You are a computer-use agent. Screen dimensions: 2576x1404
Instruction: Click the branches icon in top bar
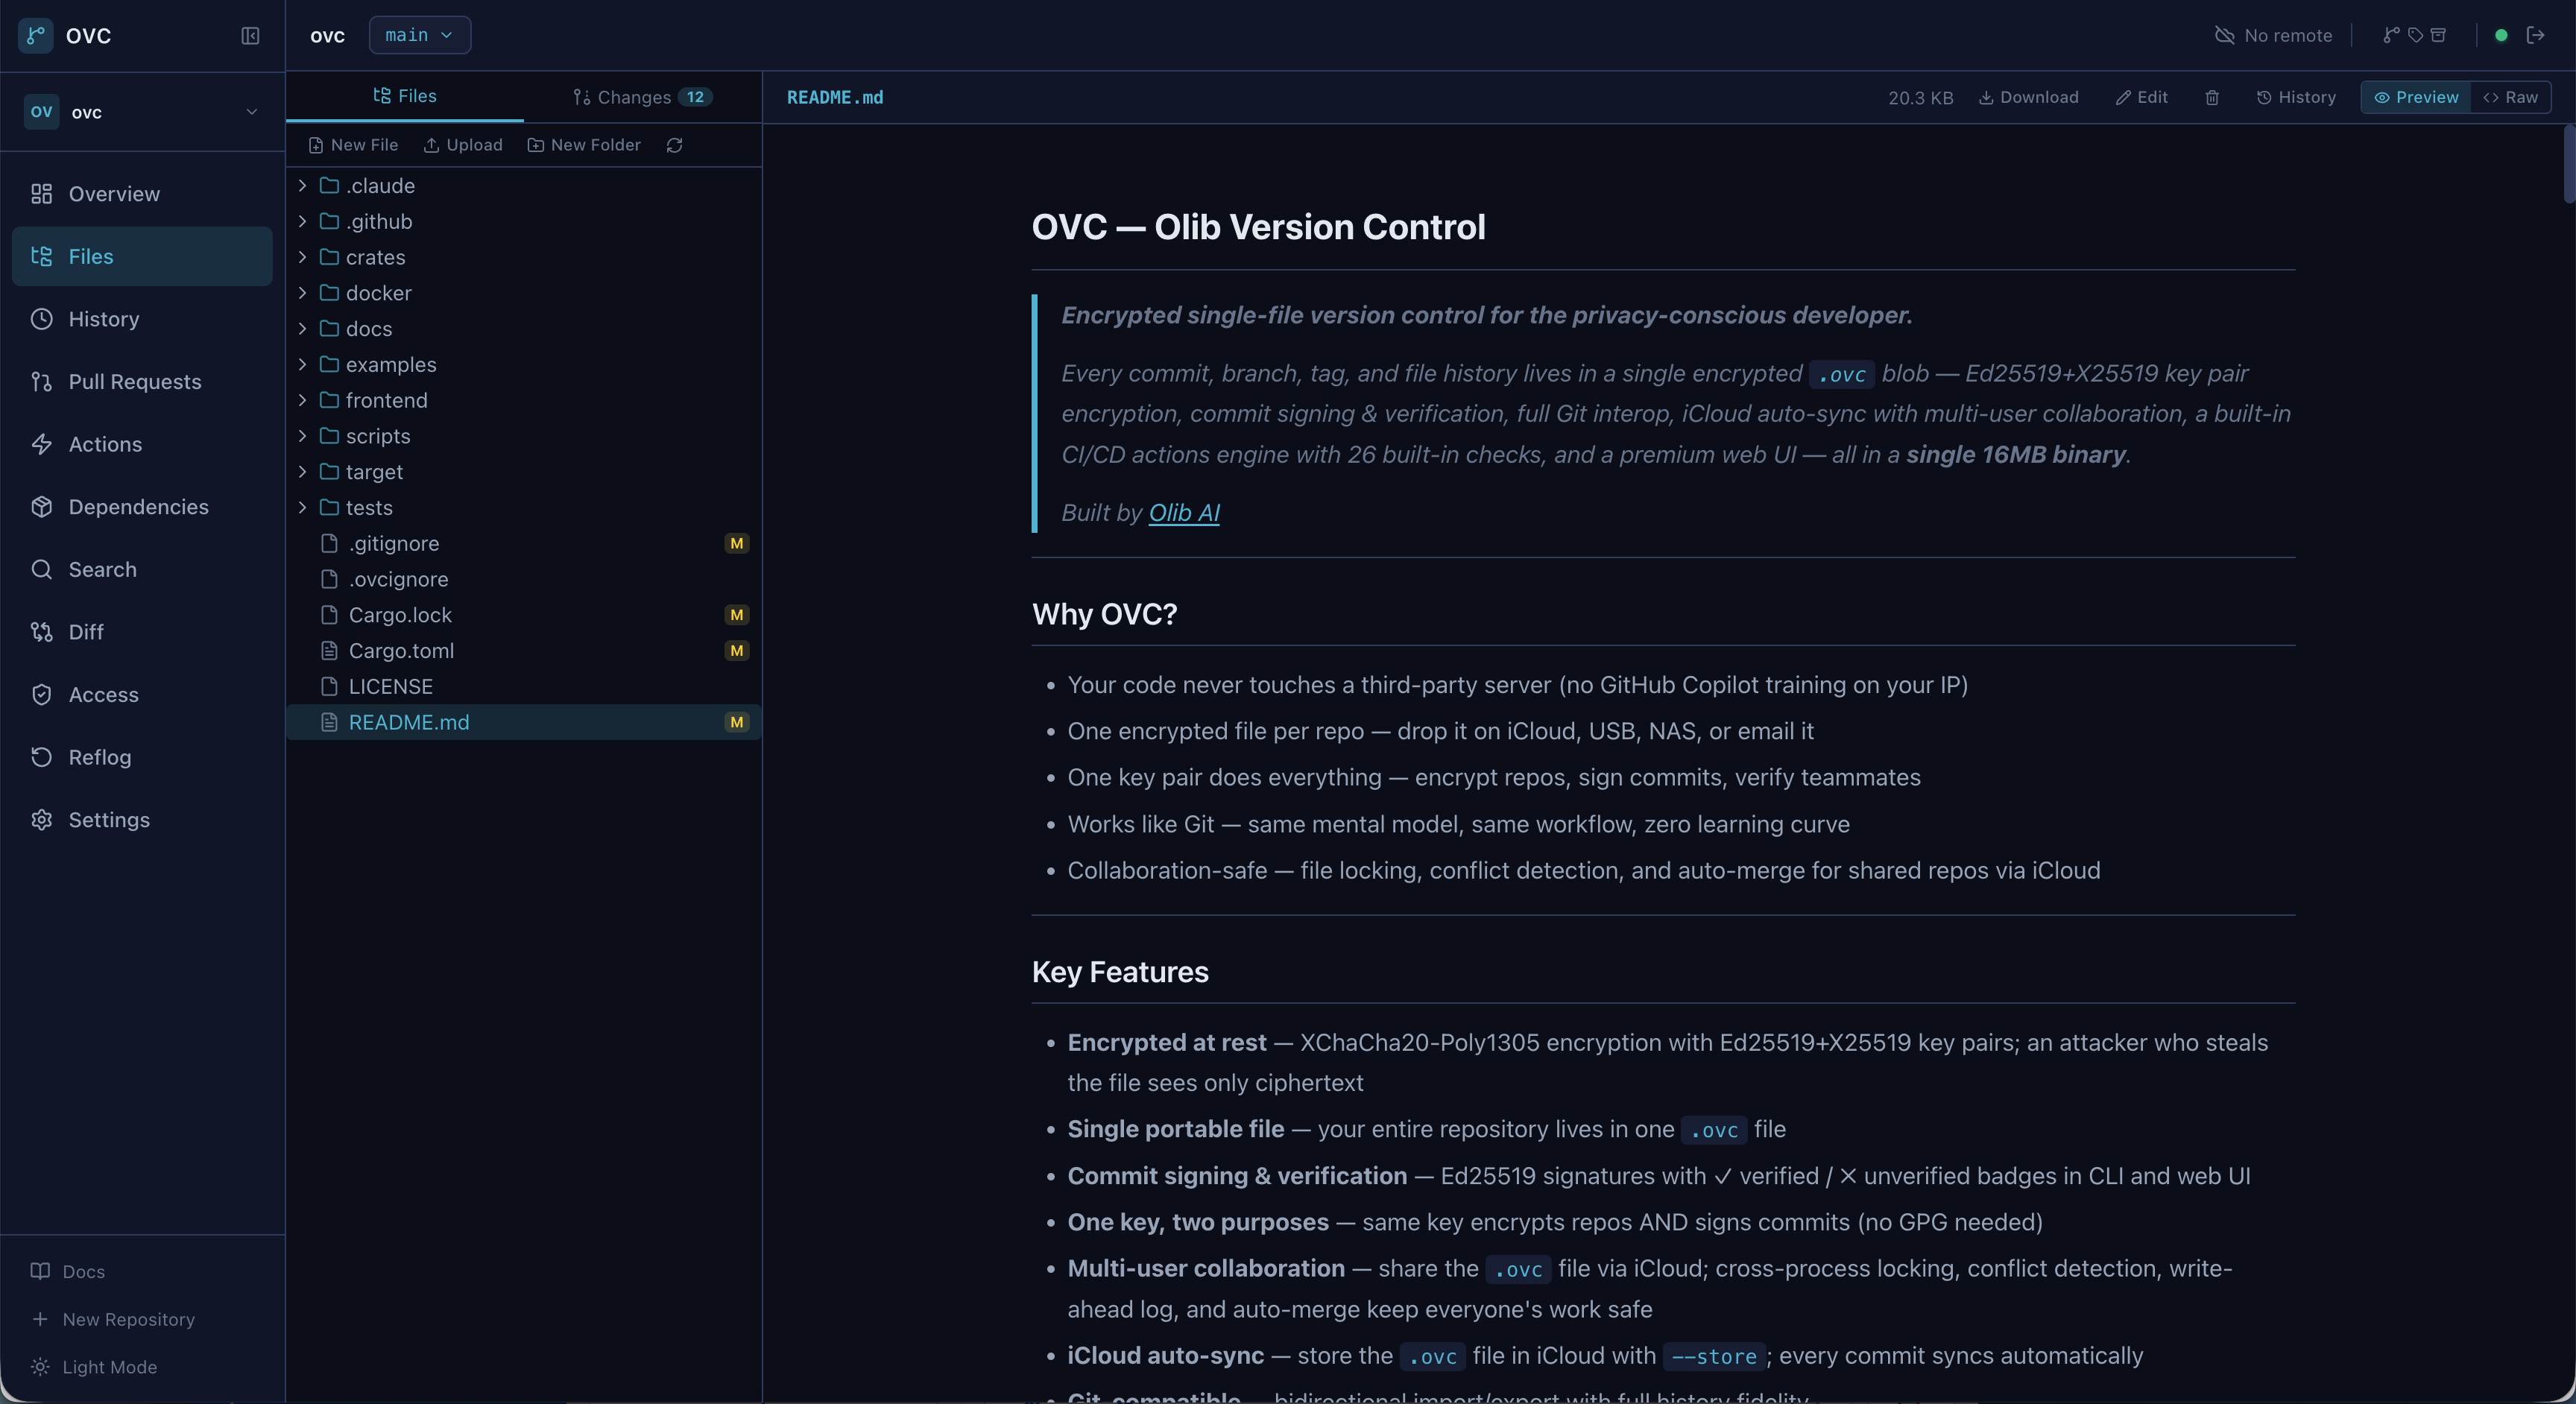[2391, 35]
